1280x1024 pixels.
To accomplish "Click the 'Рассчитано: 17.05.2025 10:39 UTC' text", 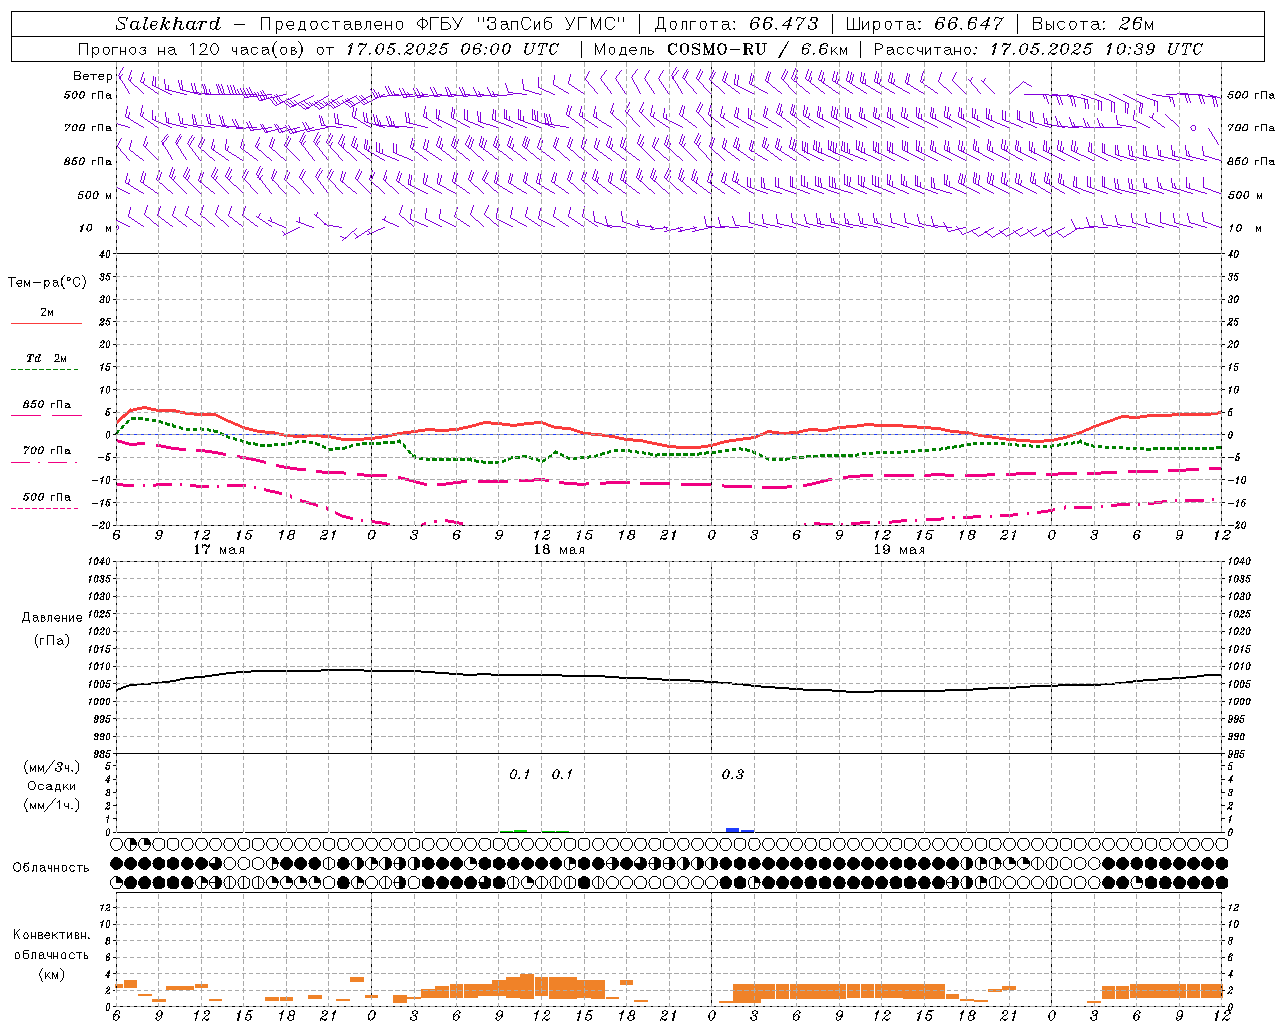I will point(1038,49).
